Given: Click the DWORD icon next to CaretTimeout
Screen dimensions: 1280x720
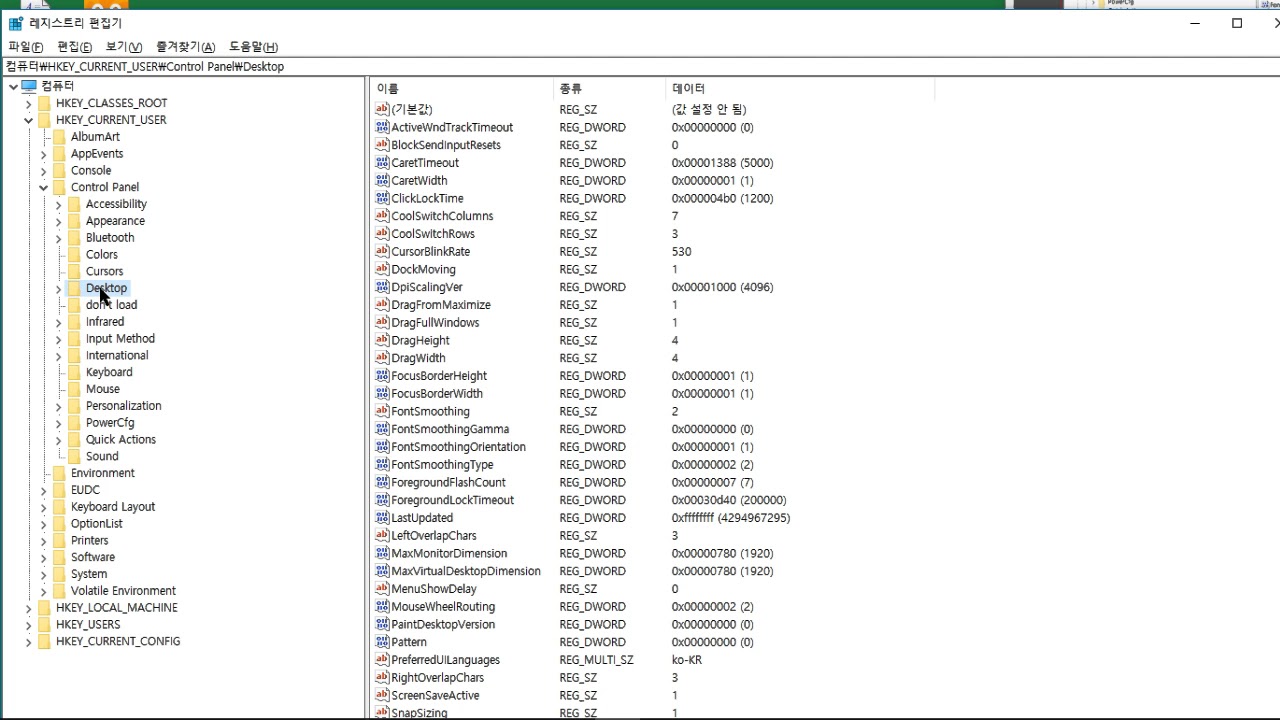Looking at the screenshot, I should coord(381,163).
